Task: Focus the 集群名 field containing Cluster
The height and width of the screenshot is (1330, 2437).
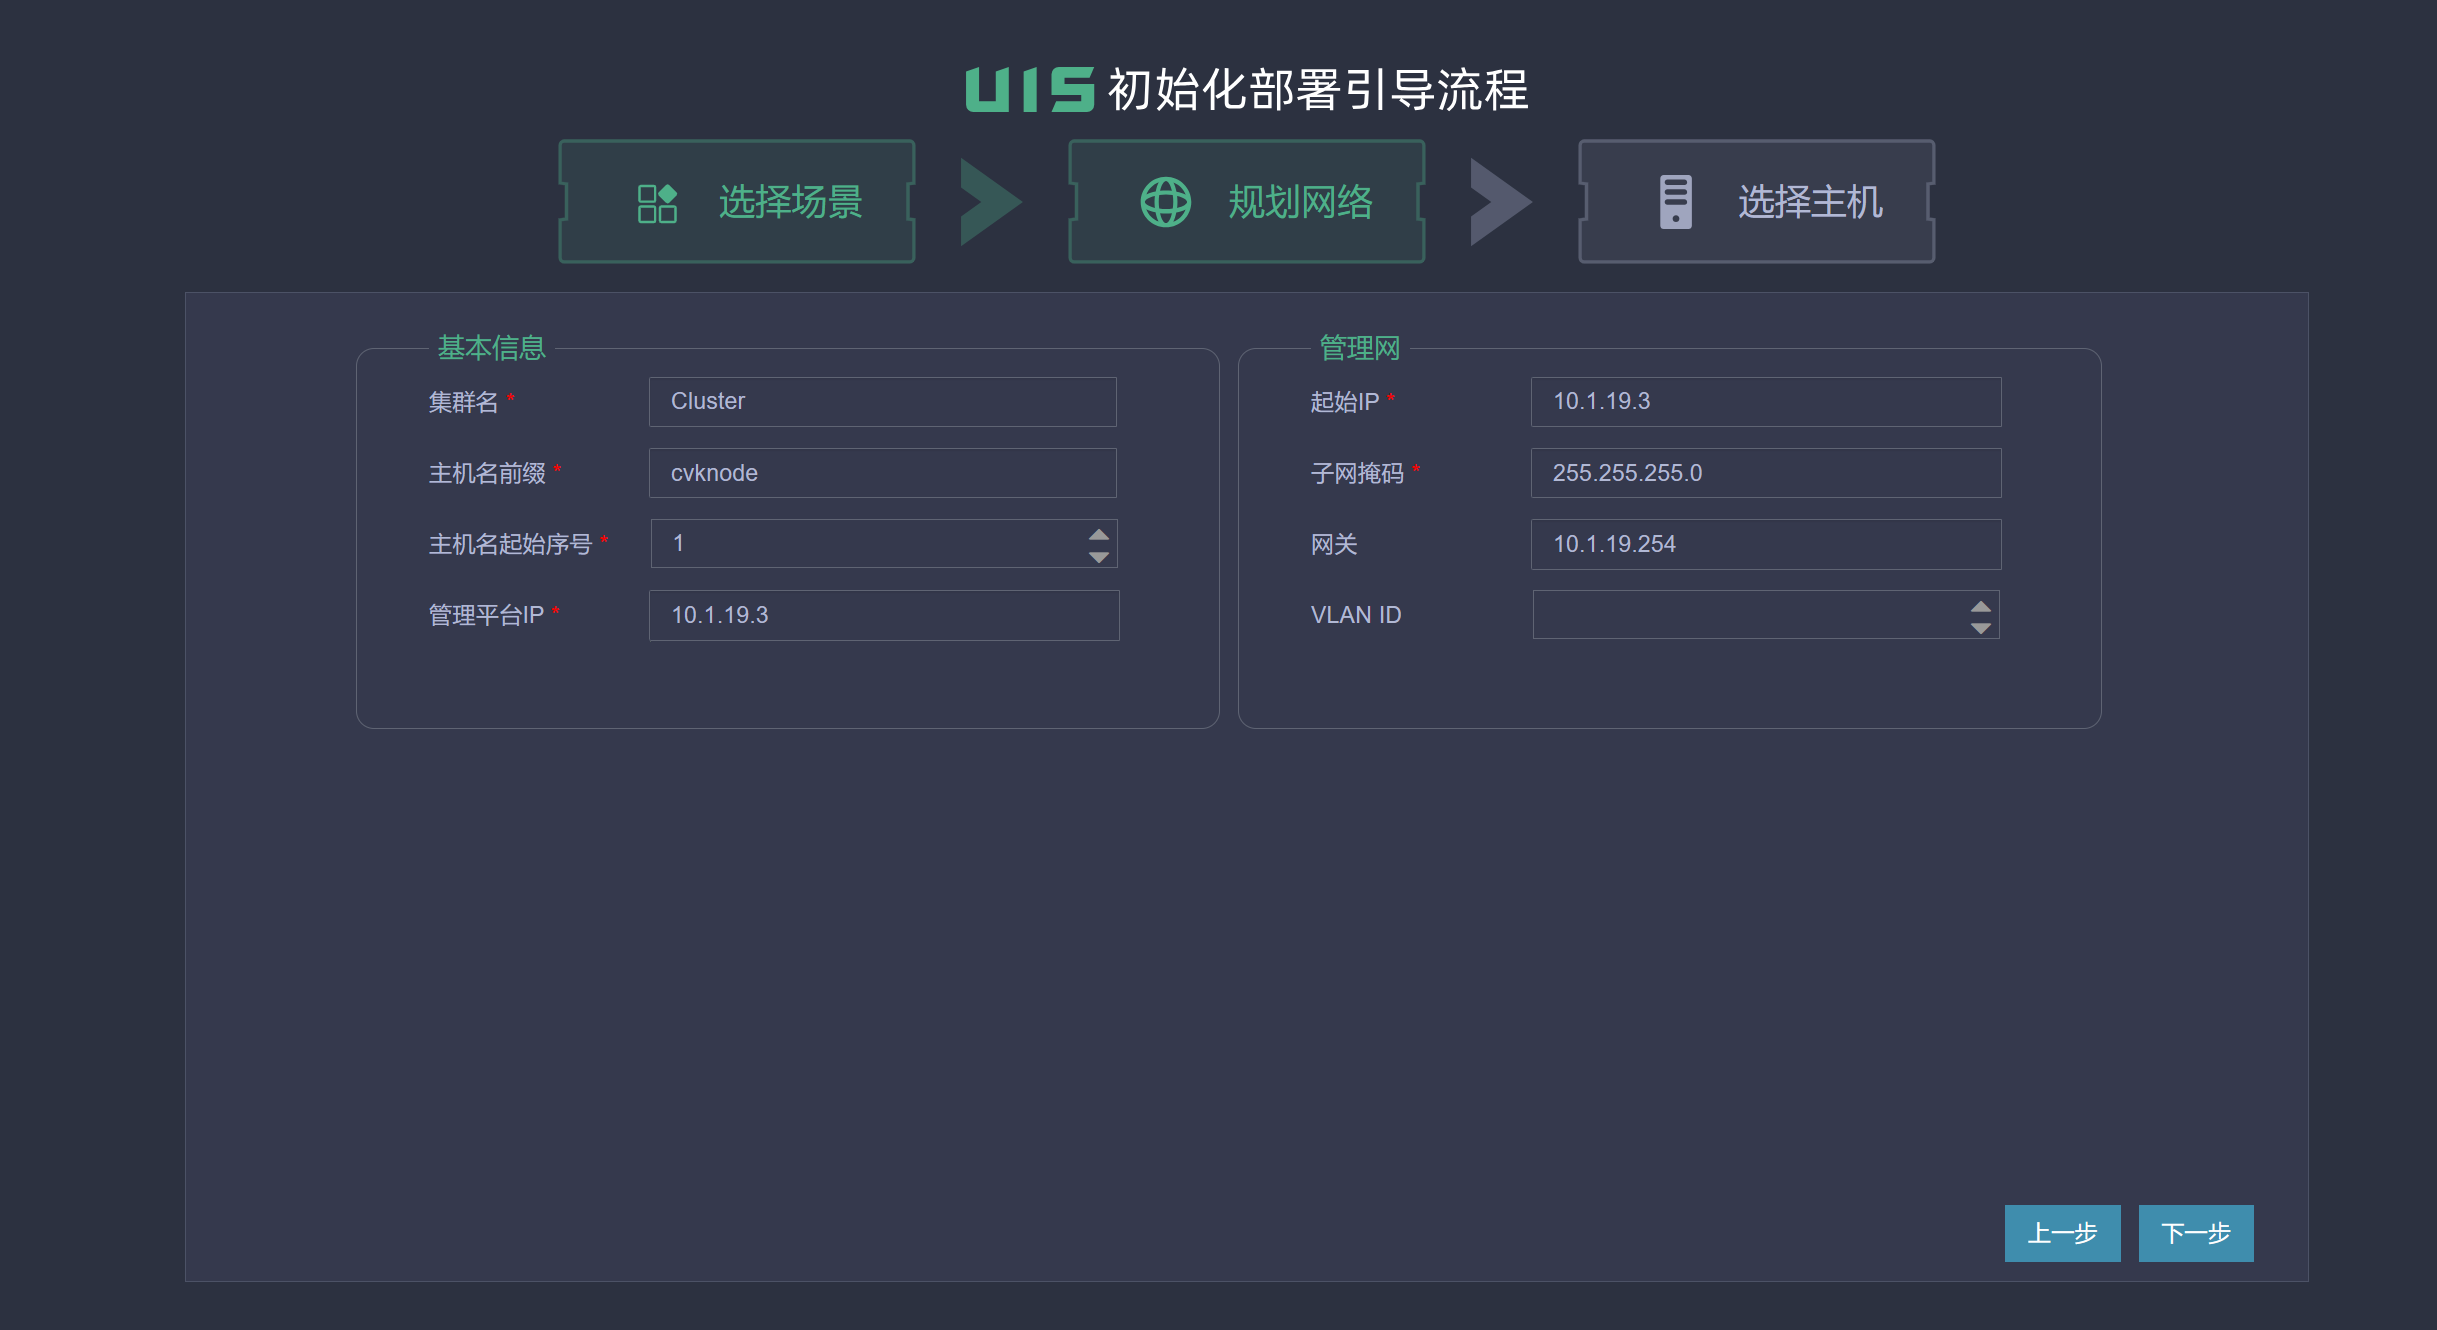Action: click(882, 402)
